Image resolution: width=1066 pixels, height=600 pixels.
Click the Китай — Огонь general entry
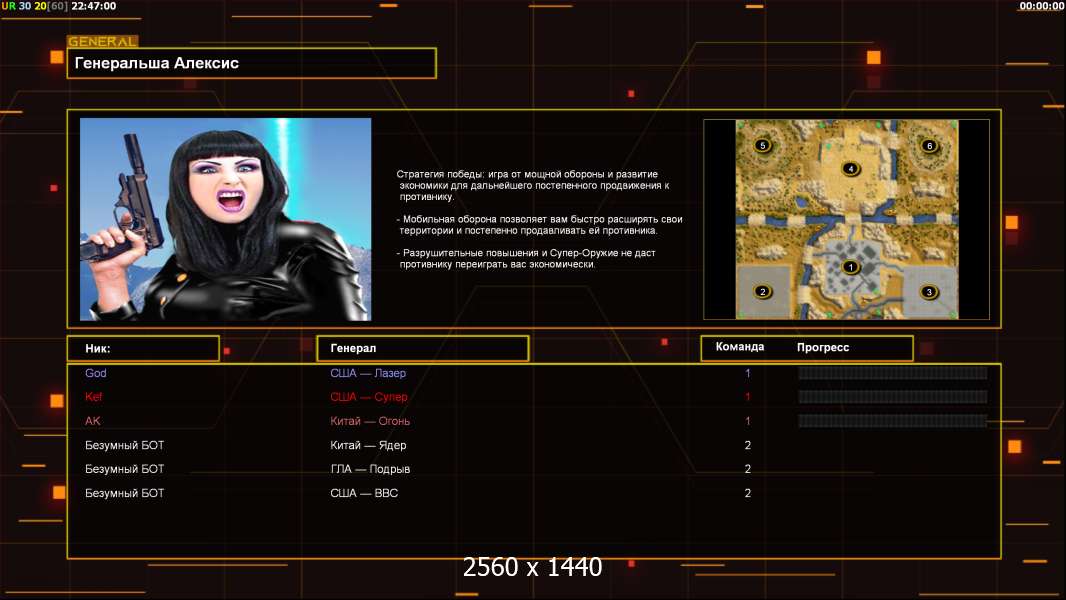point(370,421)
